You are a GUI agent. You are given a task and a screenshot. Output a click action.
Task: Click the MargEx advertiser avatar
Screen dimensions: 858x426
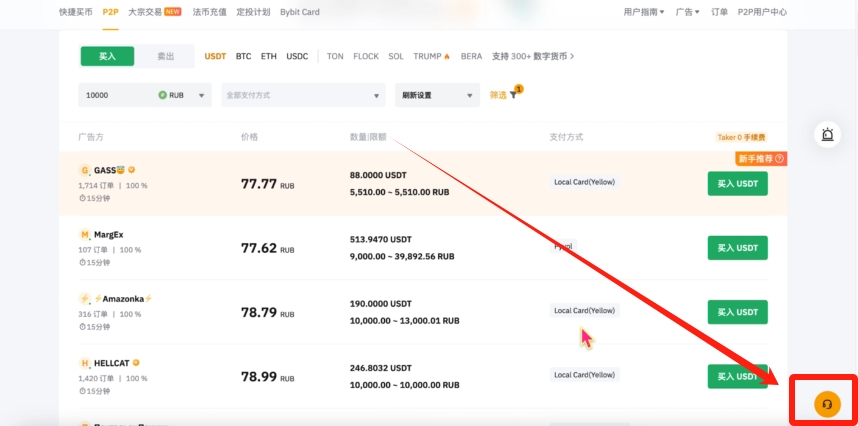tap(84, 235)
